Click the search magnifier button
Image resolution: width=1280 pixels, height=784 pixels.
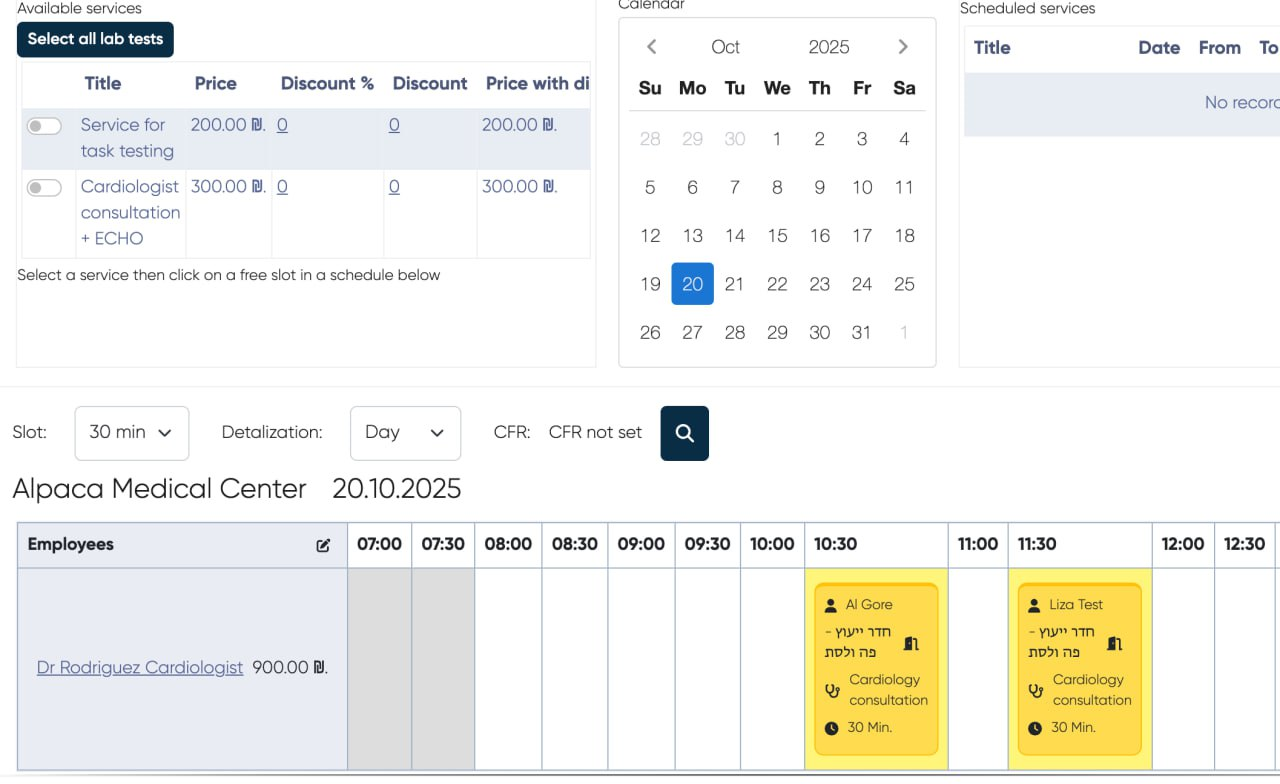pyautogui.click(x=684, y=433)
